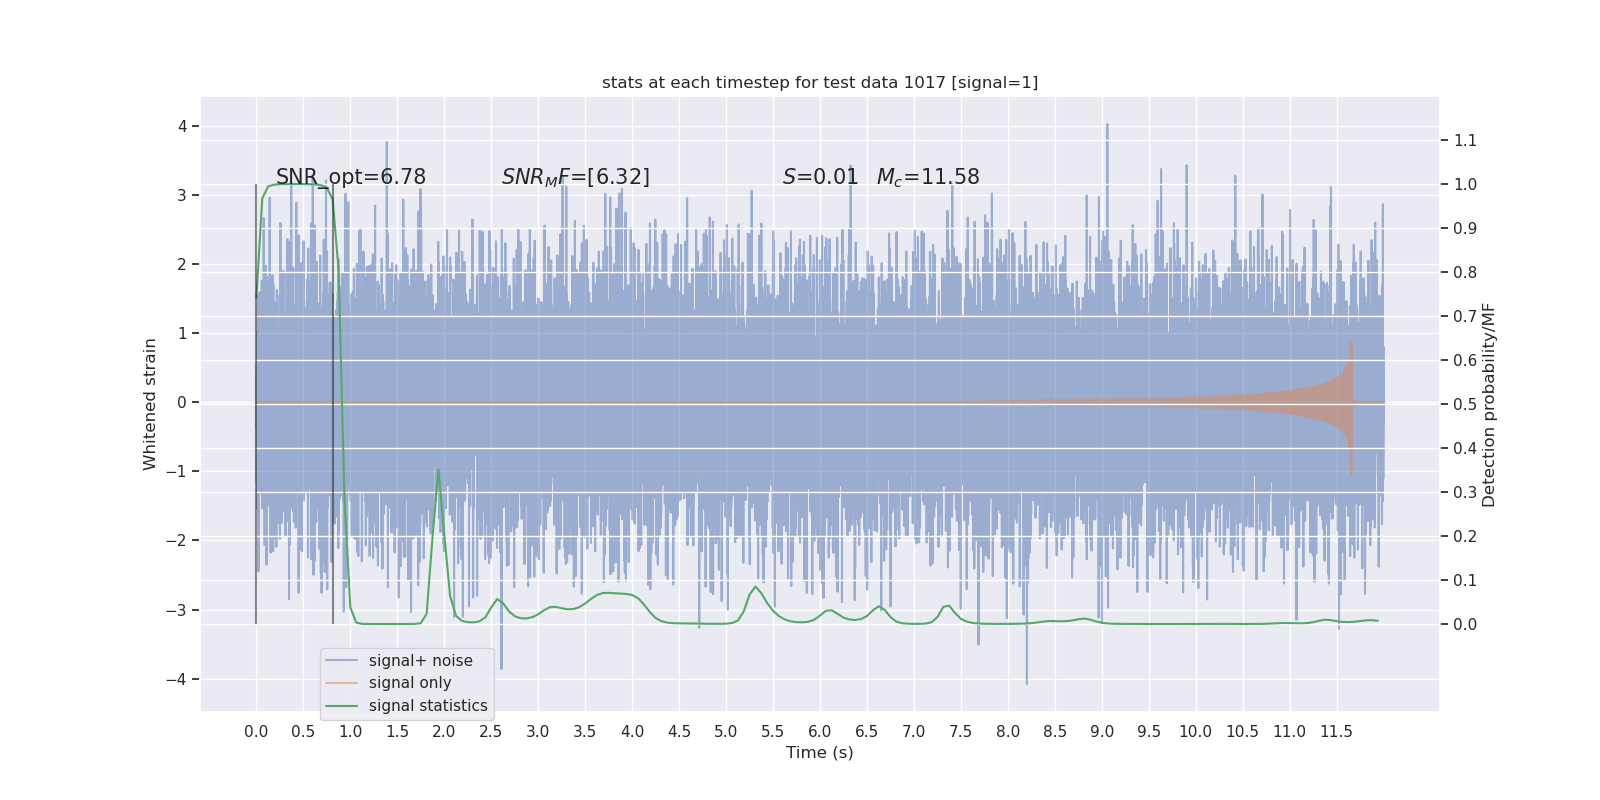Click the plot title mentioning test data 1017

[820, 82]
